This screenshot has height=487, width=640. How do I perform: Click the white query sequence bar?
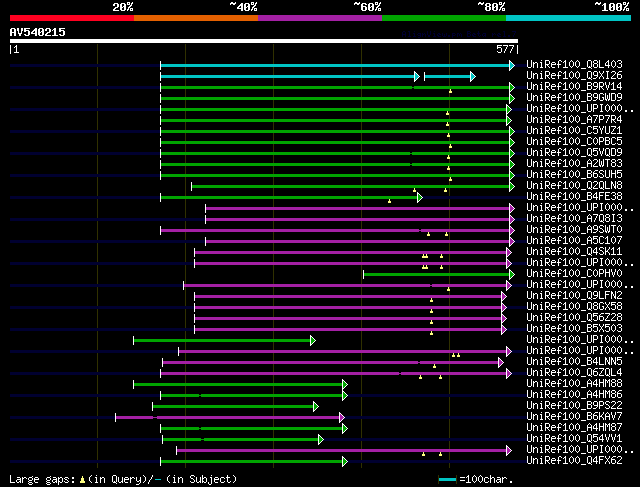(264, 41)
